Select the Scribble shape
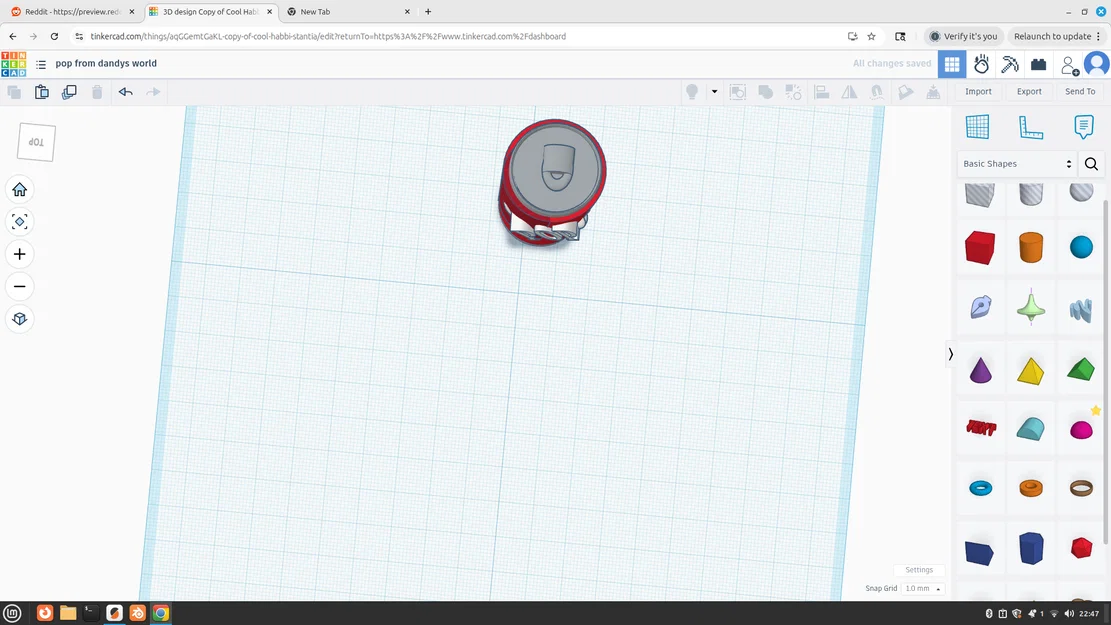The width and height of the screenshot is (1111, 625). coord(1081,309)
